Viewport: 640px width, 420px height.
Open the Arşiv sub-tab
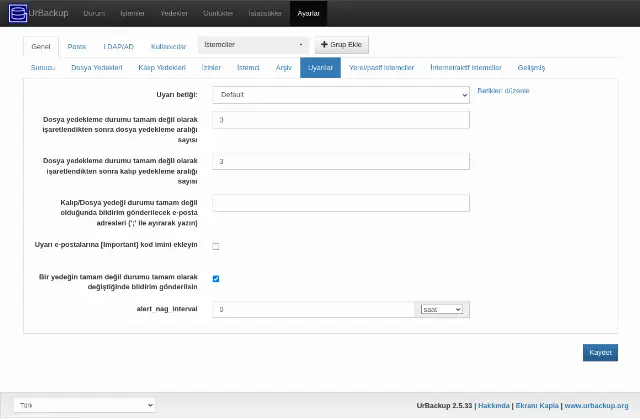[284, 68]
